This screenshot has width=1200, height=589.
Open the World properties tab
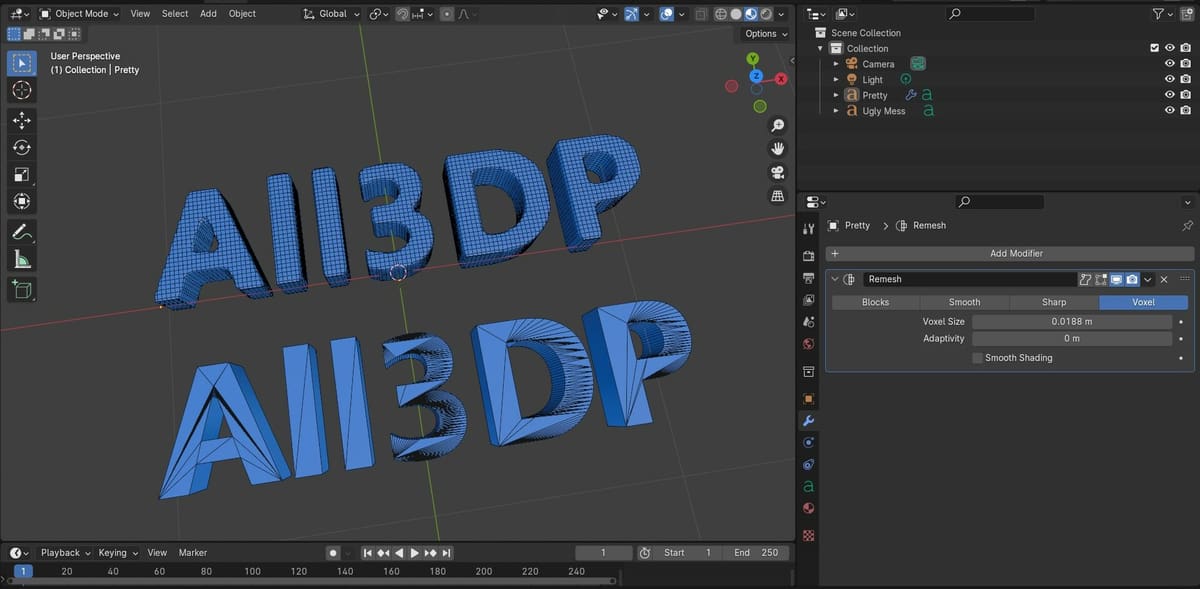click(809, 344)
